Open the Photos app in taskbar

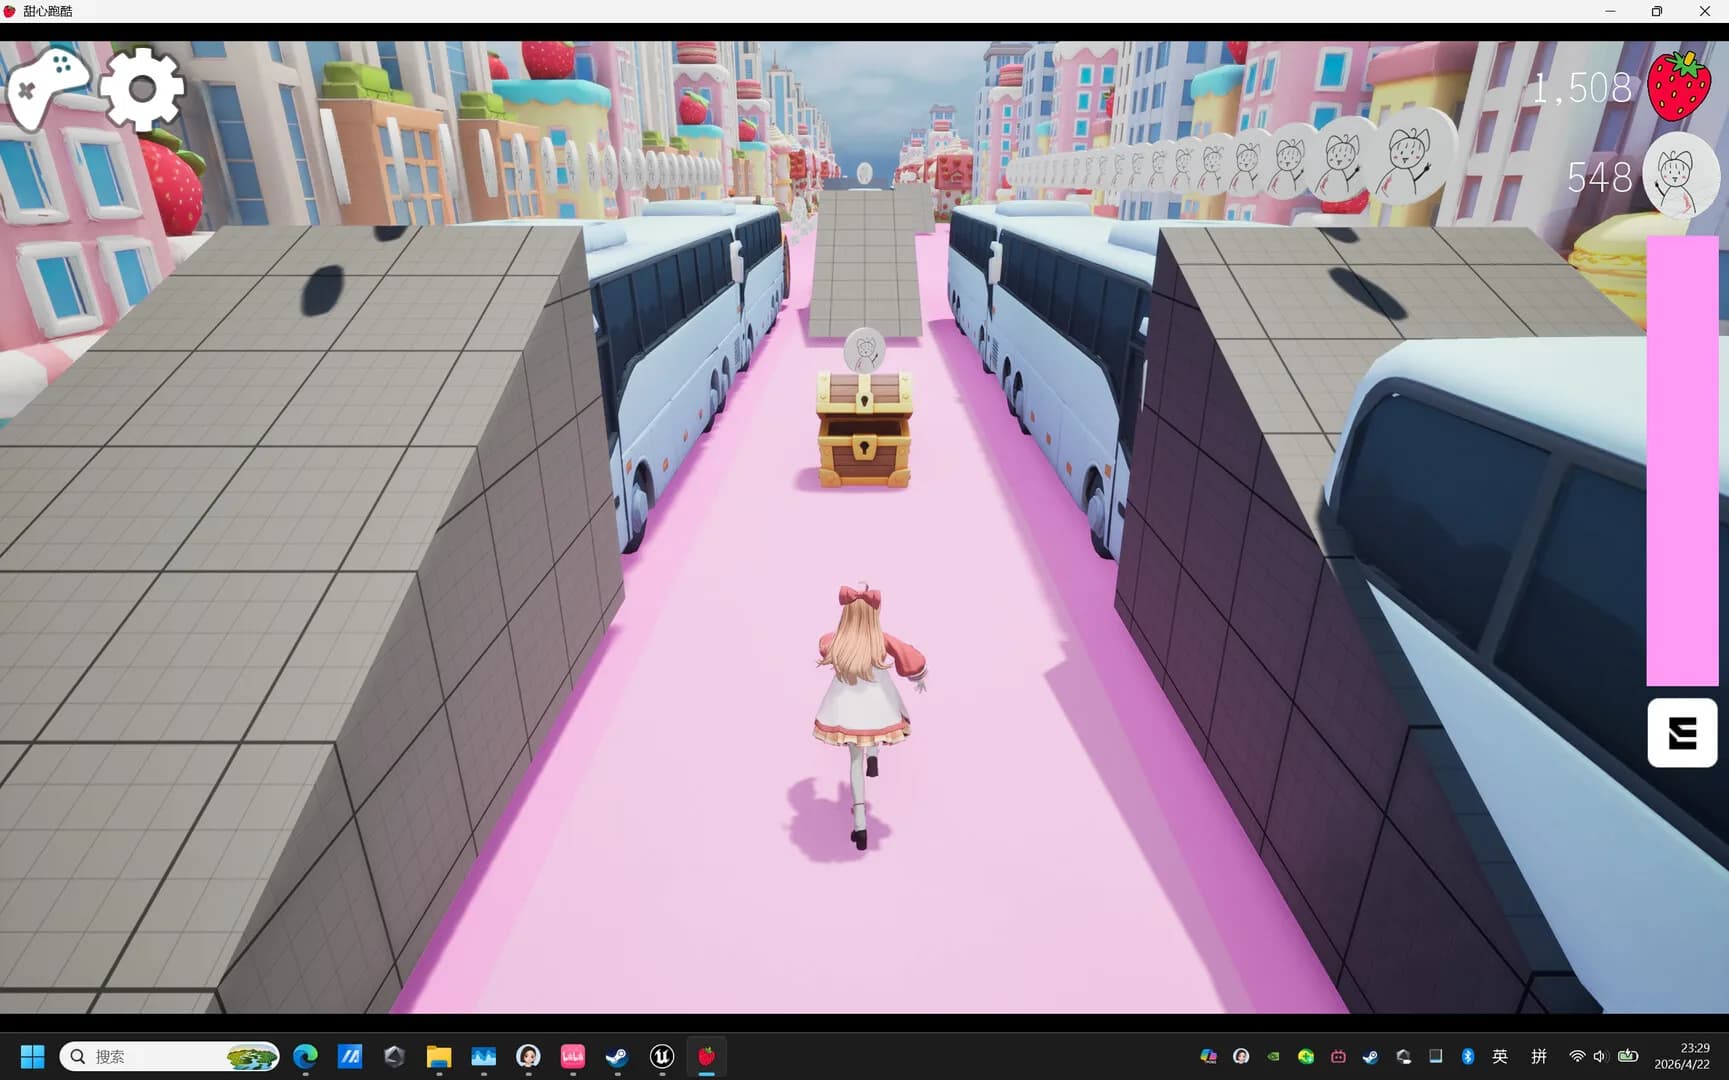[x=483, y=1056]
